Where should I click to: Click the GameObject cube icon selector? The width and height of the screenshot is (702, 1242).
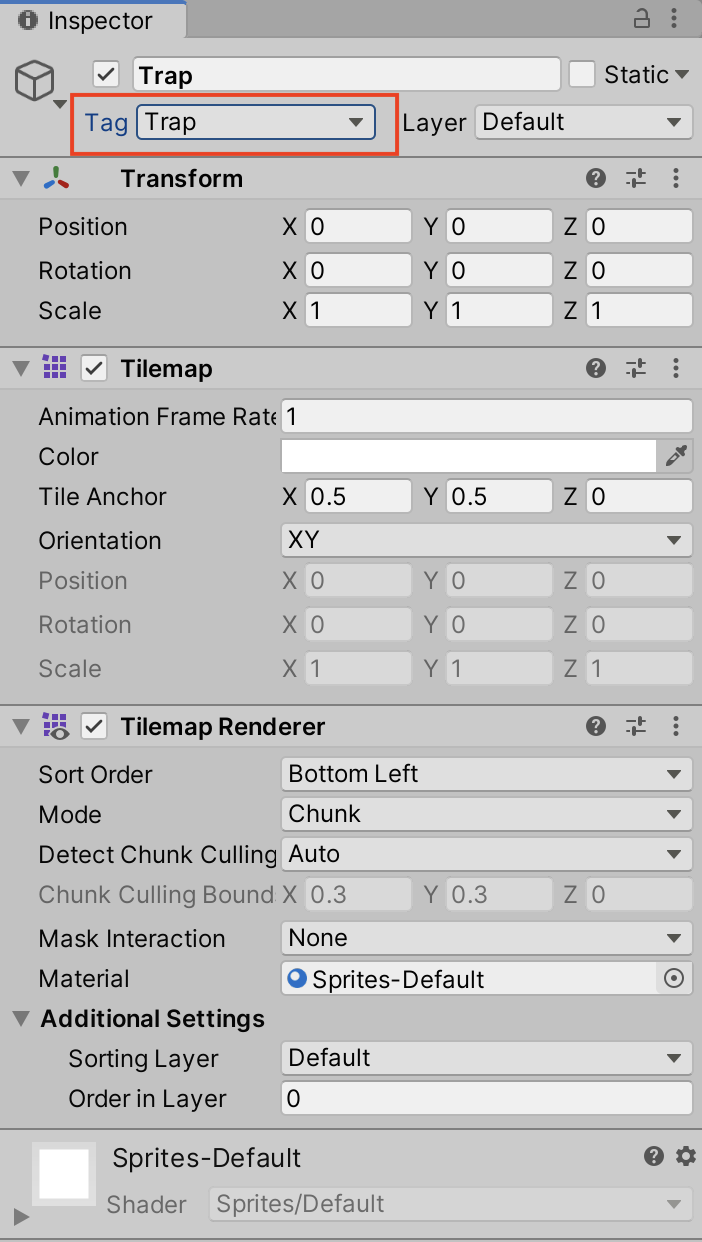[x=34, y=80]
